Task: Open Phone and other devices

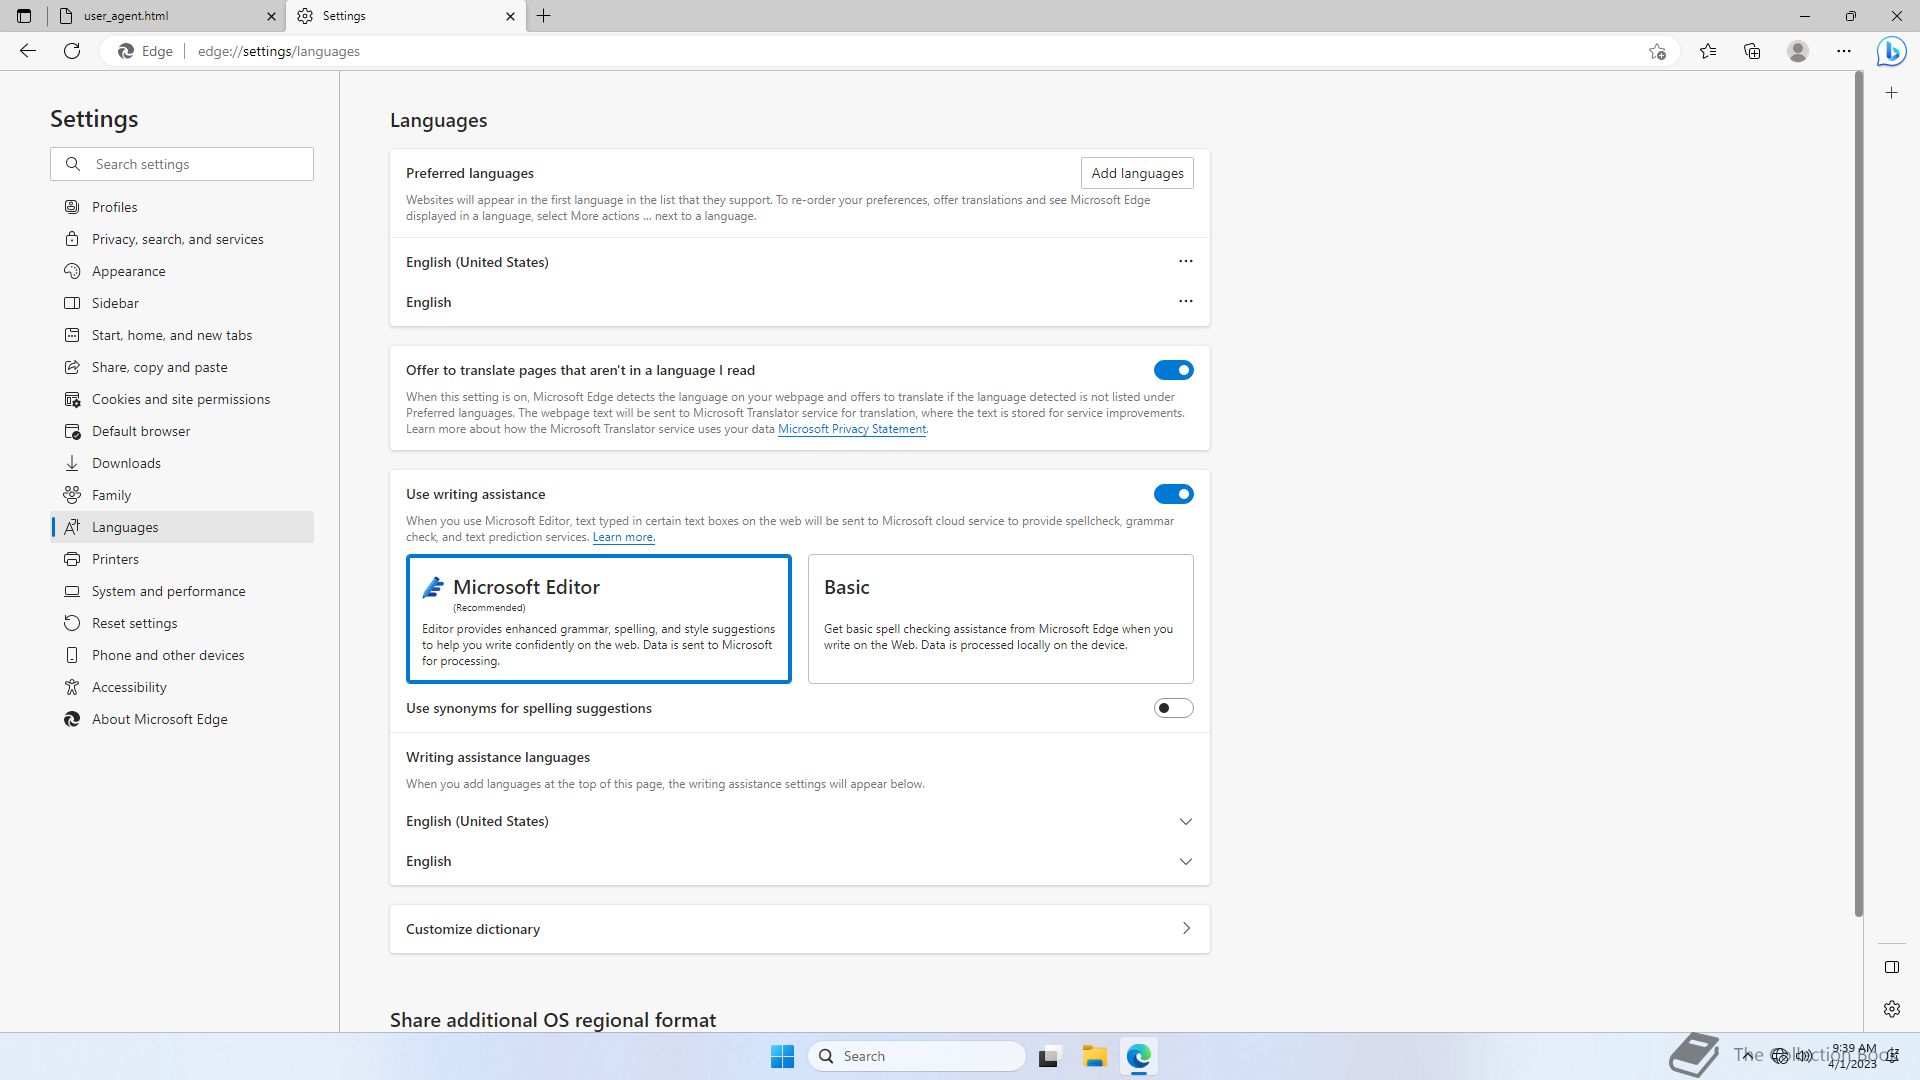Action: 182,655
